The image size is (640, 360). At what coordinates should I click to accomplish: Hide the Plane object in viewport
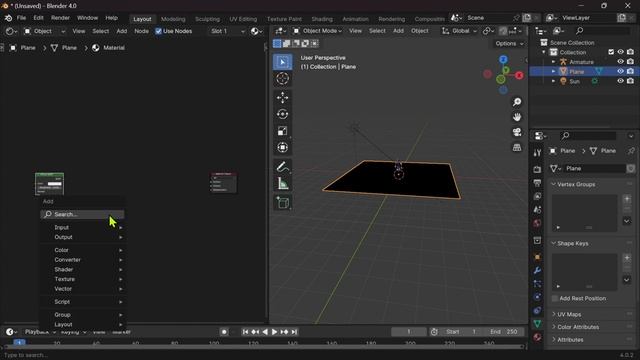tap(620, 71)
